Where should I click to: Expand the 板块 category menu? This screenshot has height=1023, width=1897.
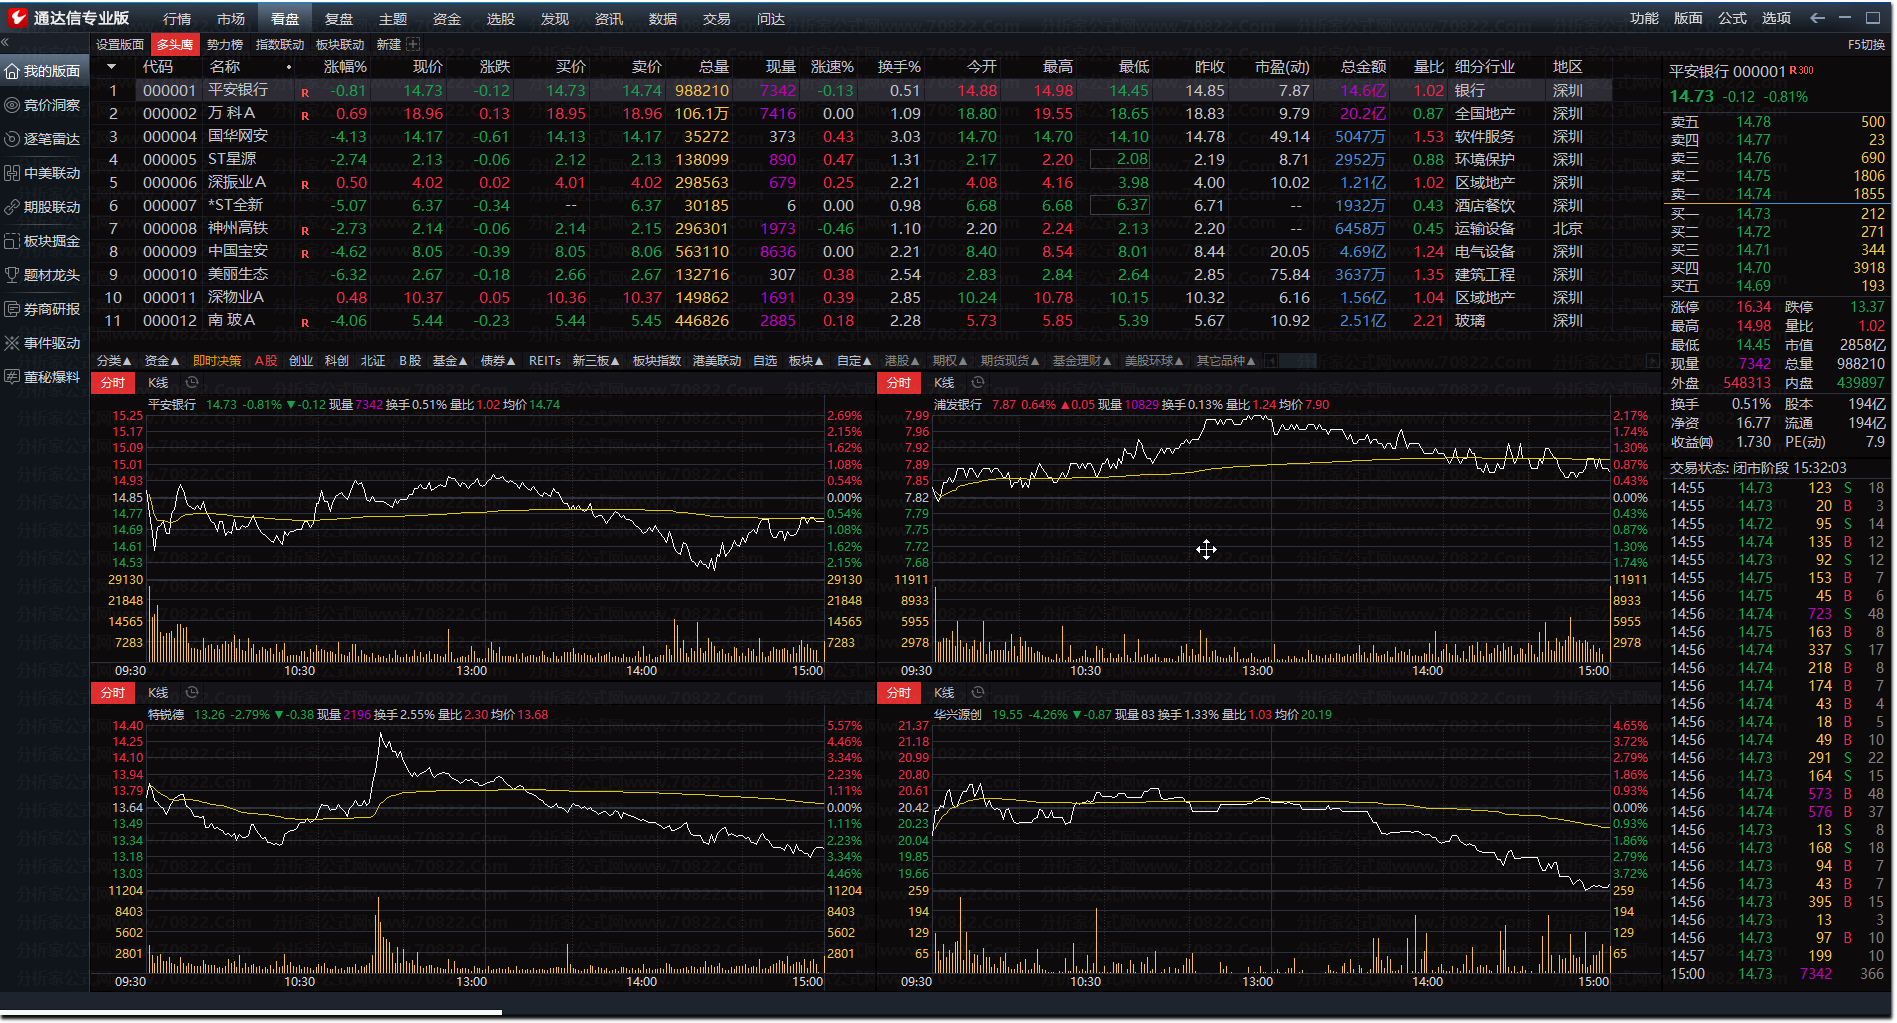pos(806,361)
